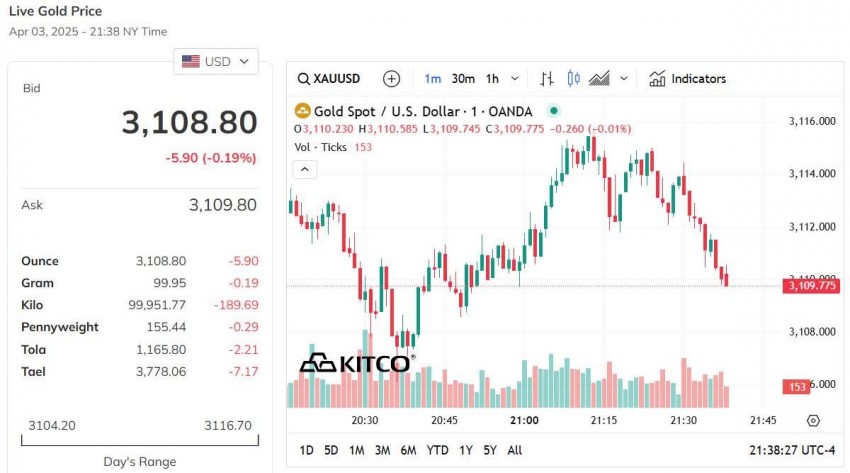Expand the chart style dropdown chevron
The image size is (850, 473).
(624, 79)
